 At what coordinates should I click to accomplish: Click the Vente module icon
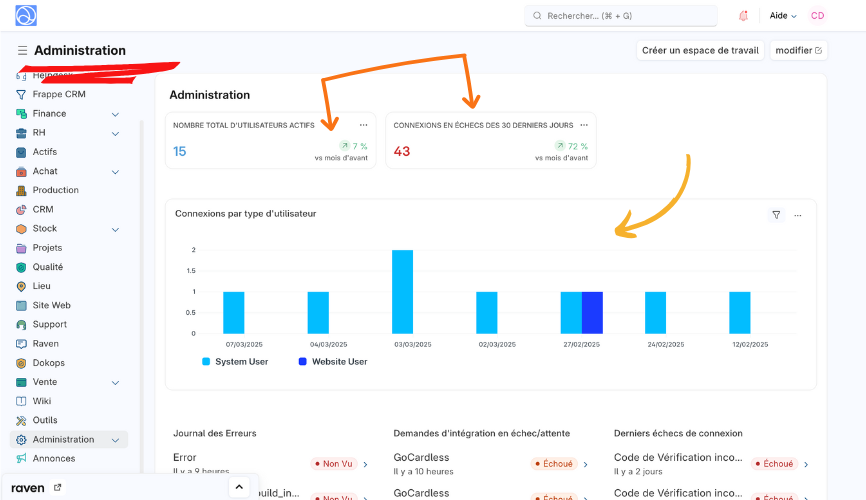(21, 382)
